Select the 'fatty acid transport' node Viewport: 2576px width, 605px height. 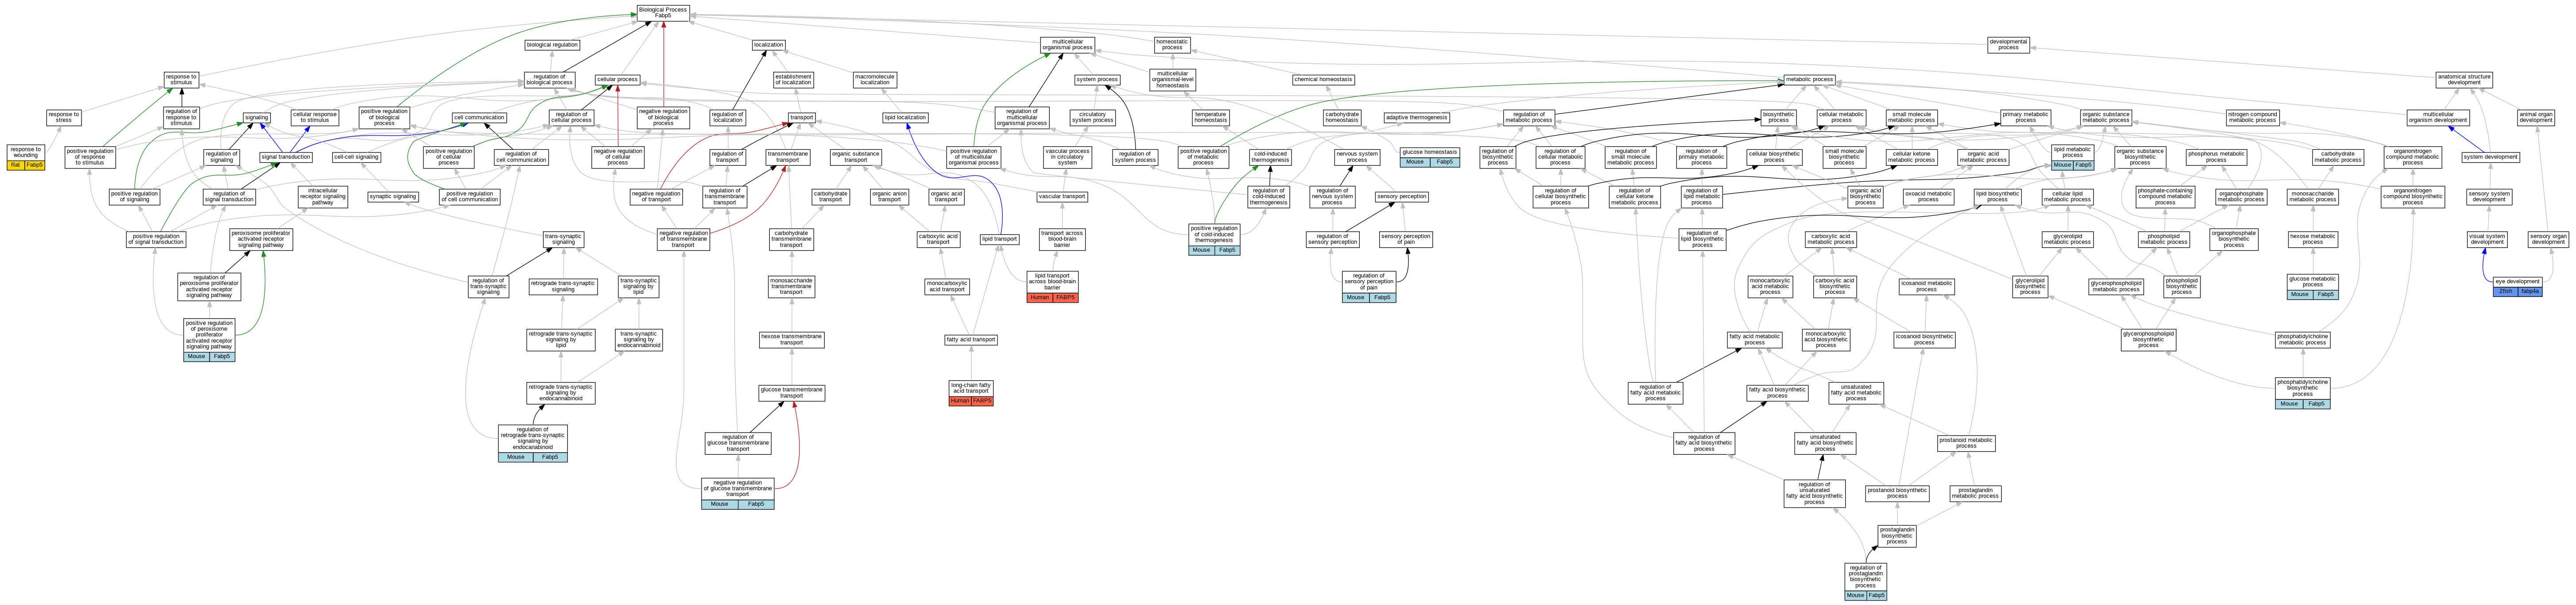pyautogui.click(x=971, y=340)
